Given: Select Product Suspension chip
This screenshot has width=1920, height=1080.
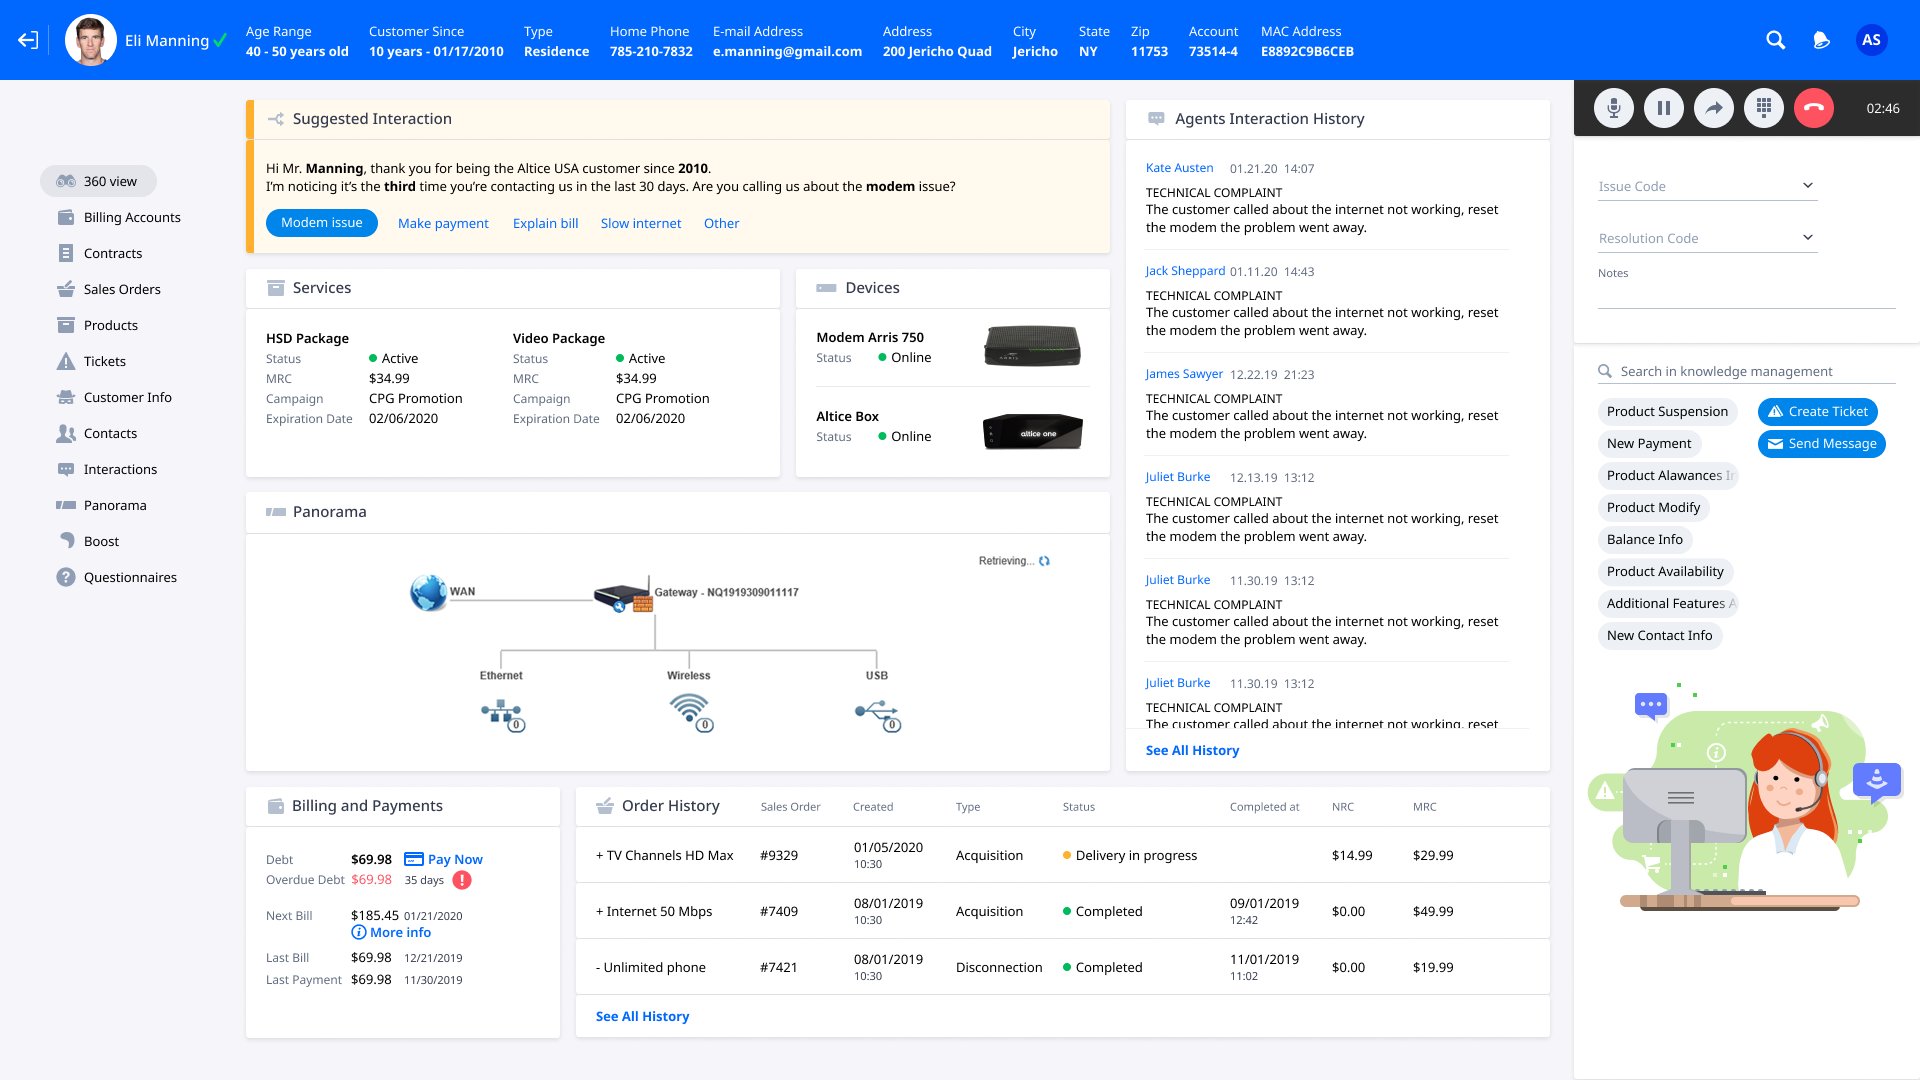Looking at the screenshot, I should [1667, 411].
